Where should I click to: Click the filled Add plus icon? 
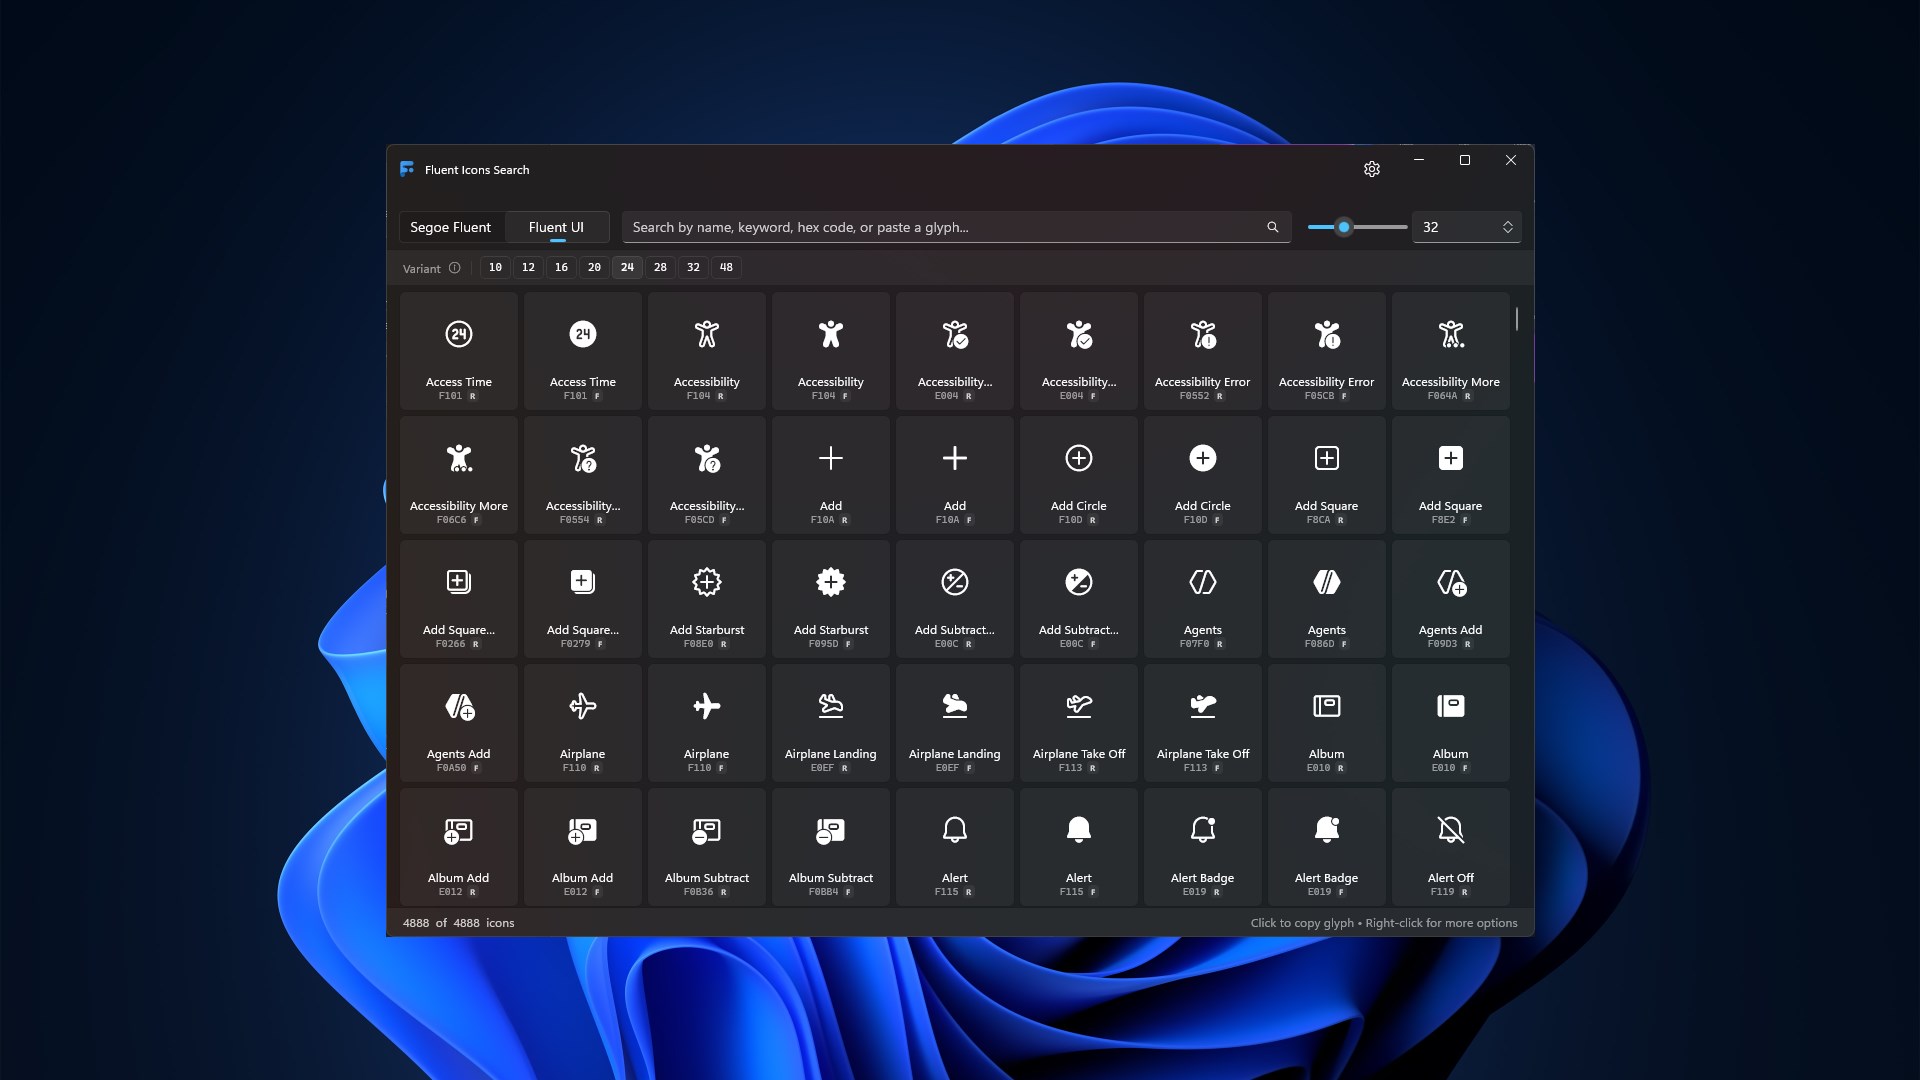click(x=955, y=475)
